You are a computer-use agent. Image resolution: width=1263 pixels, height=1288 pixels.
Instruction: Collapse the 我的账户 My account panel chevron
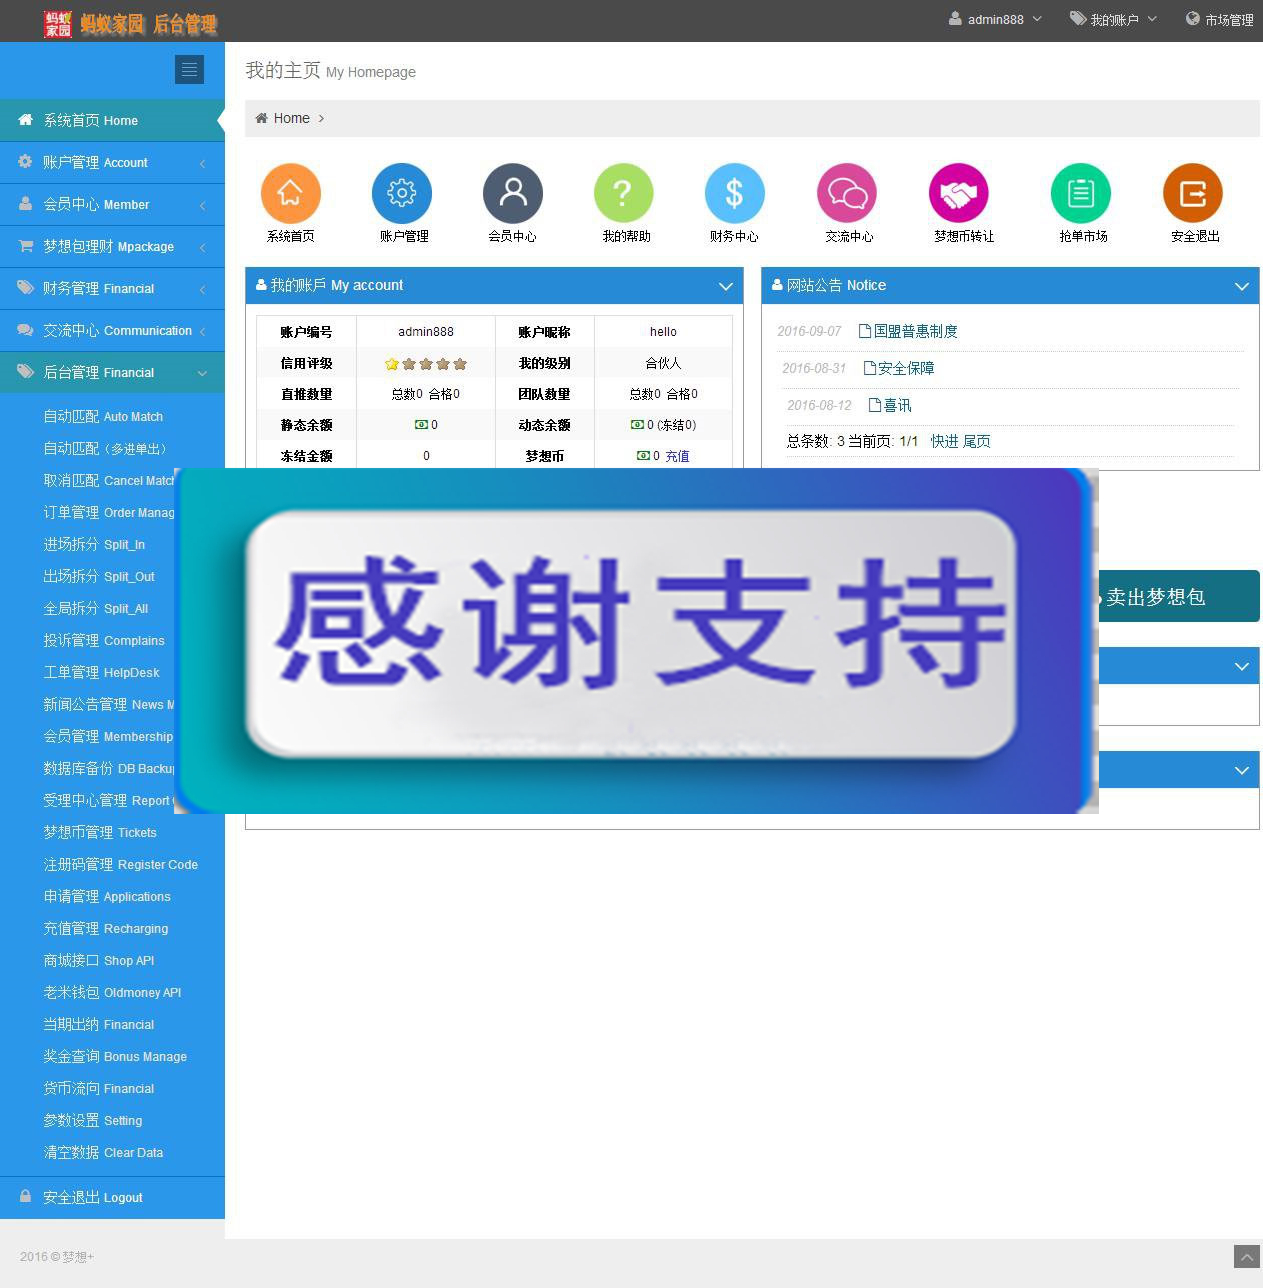click(x=726, y=286)
